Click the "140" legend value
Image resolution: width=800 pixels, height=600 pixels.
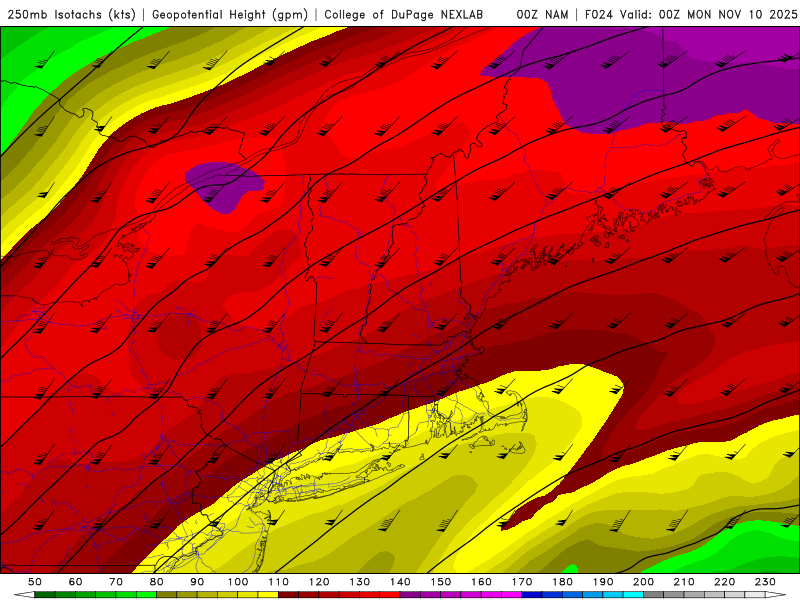coord(400,582)
